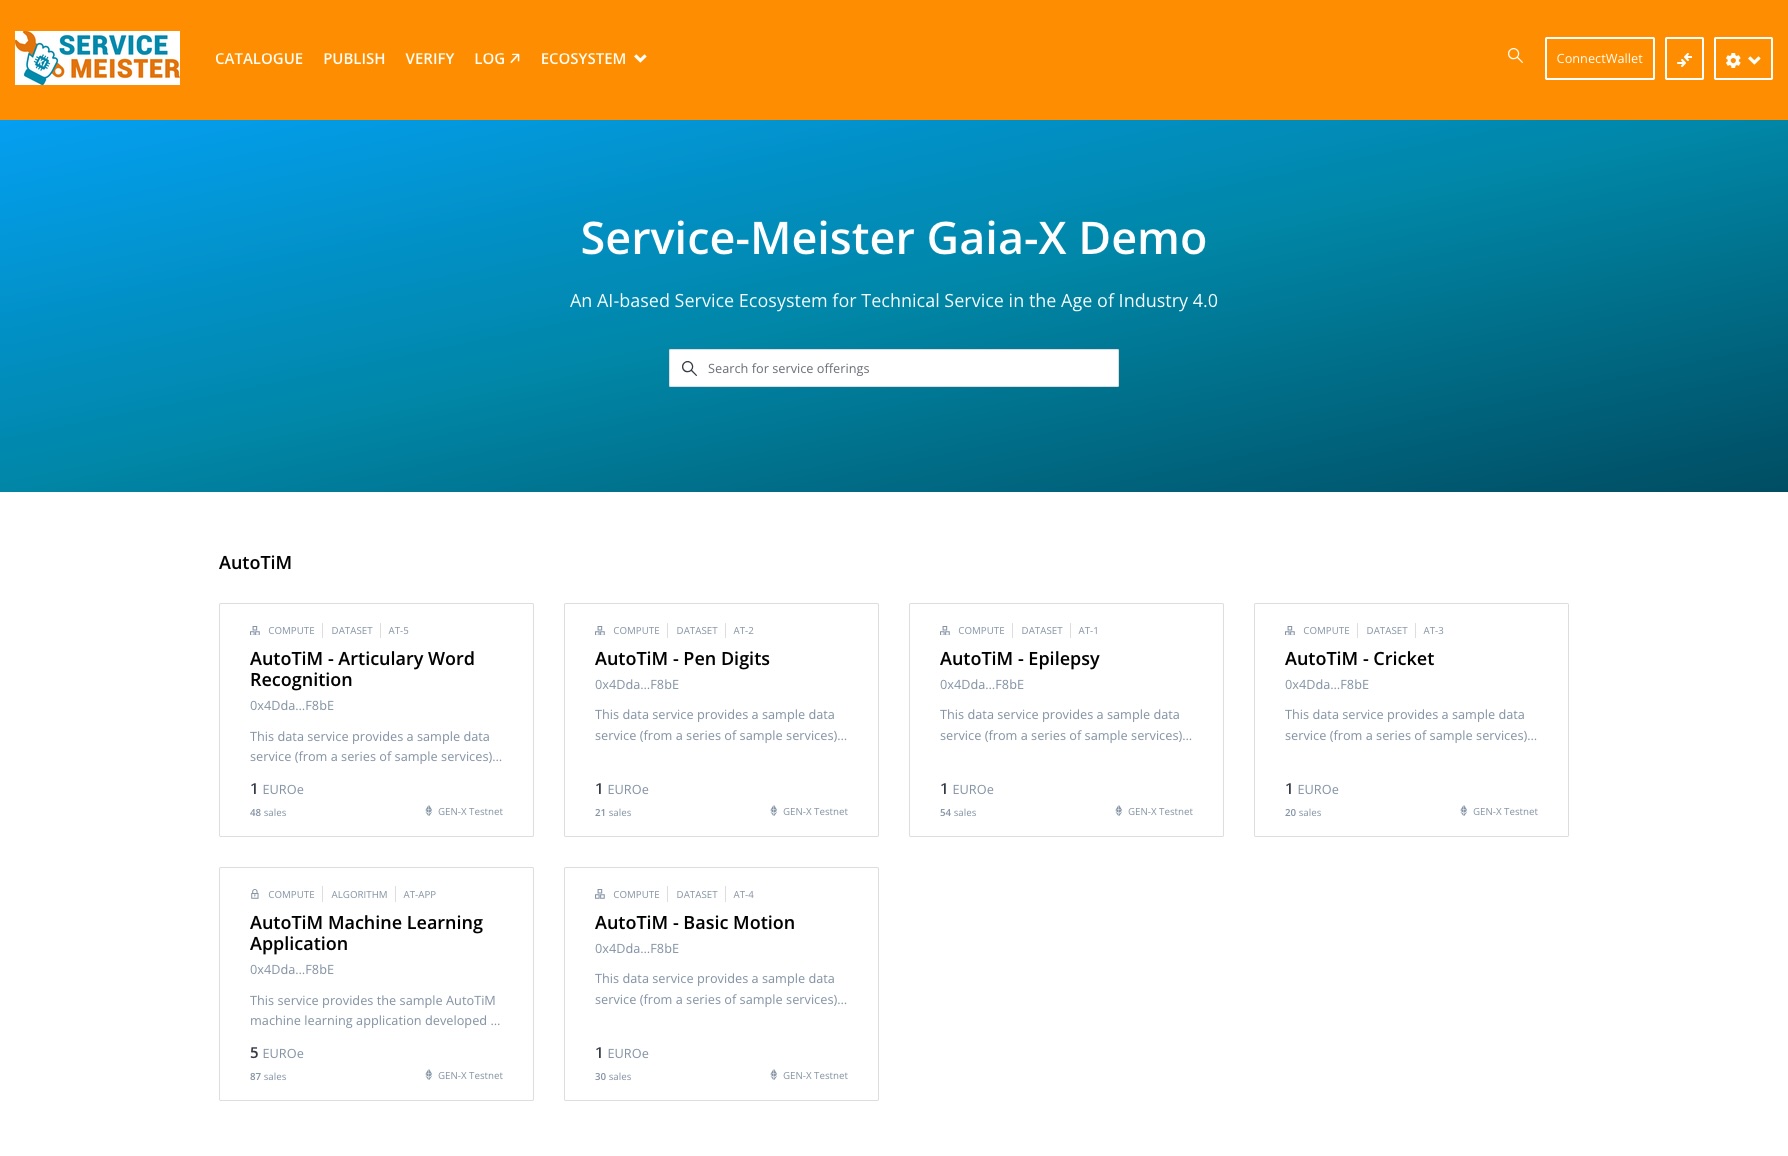1788x1156 pixels.
Task: Click lock icon on Machine Learning Application card
Action: pyautogui.click(x=255, y=895)
